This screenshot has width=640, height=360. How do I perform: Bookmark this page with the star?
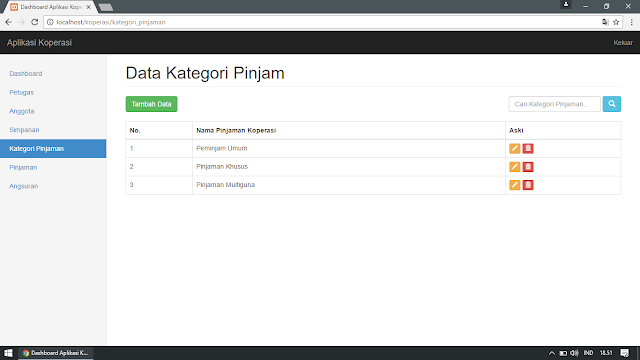[x=616, y=22]
